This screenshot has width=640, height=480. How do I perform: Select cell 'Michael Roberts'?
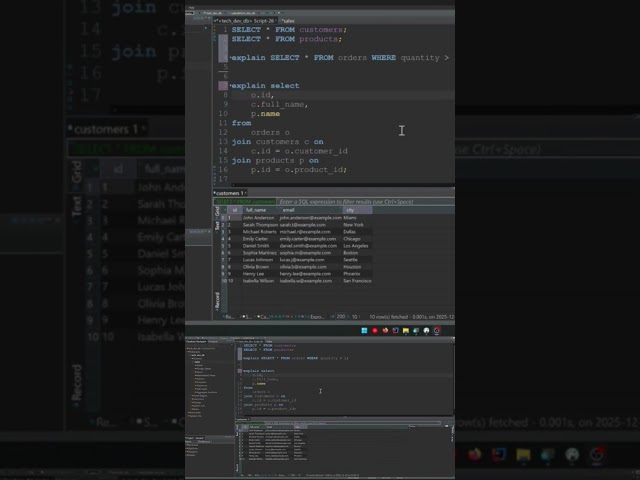[x=260, y=232]
